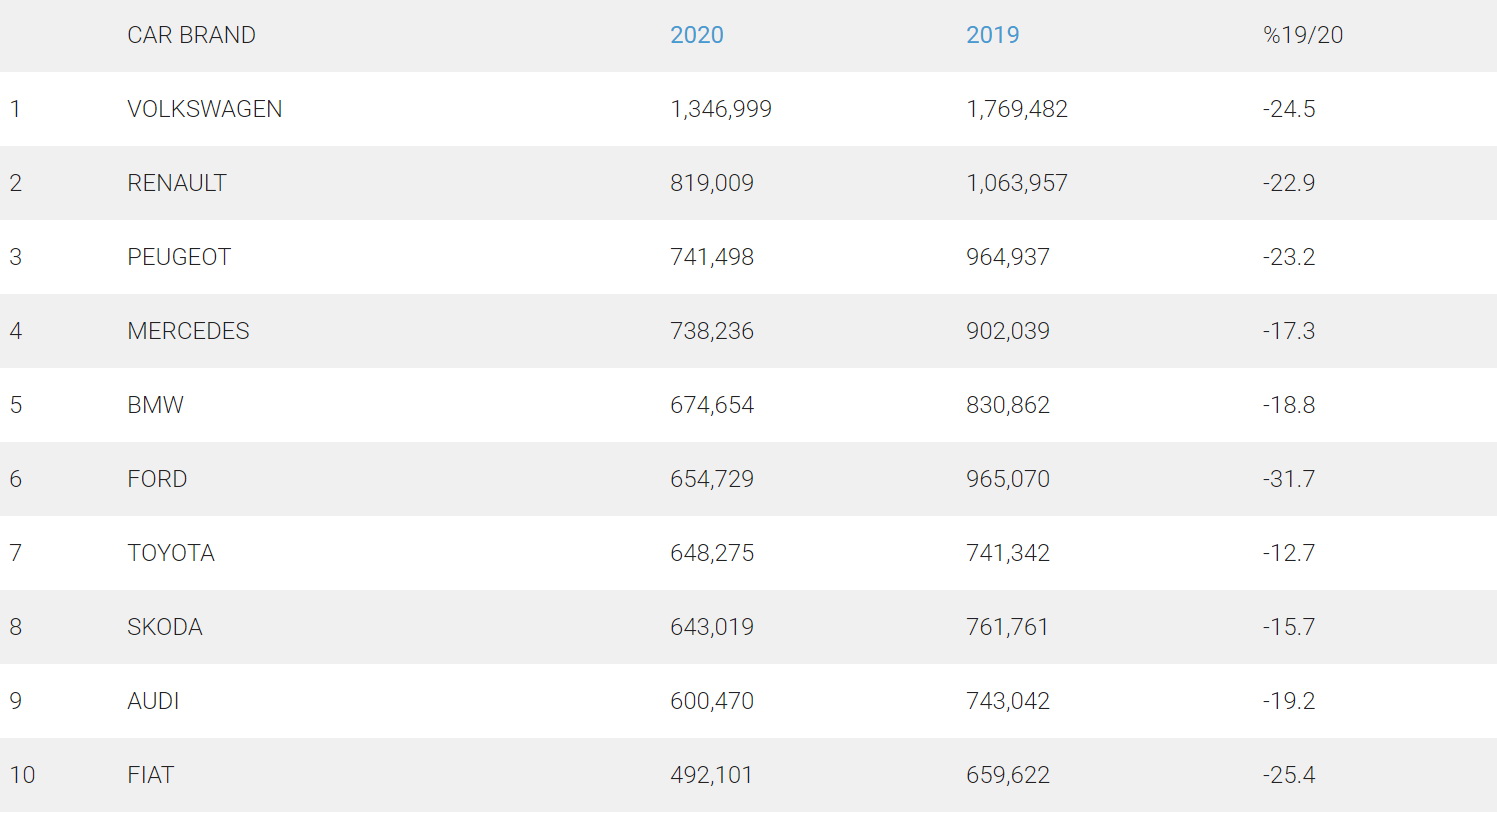Click the %19/20 column header

[1302, 35]
